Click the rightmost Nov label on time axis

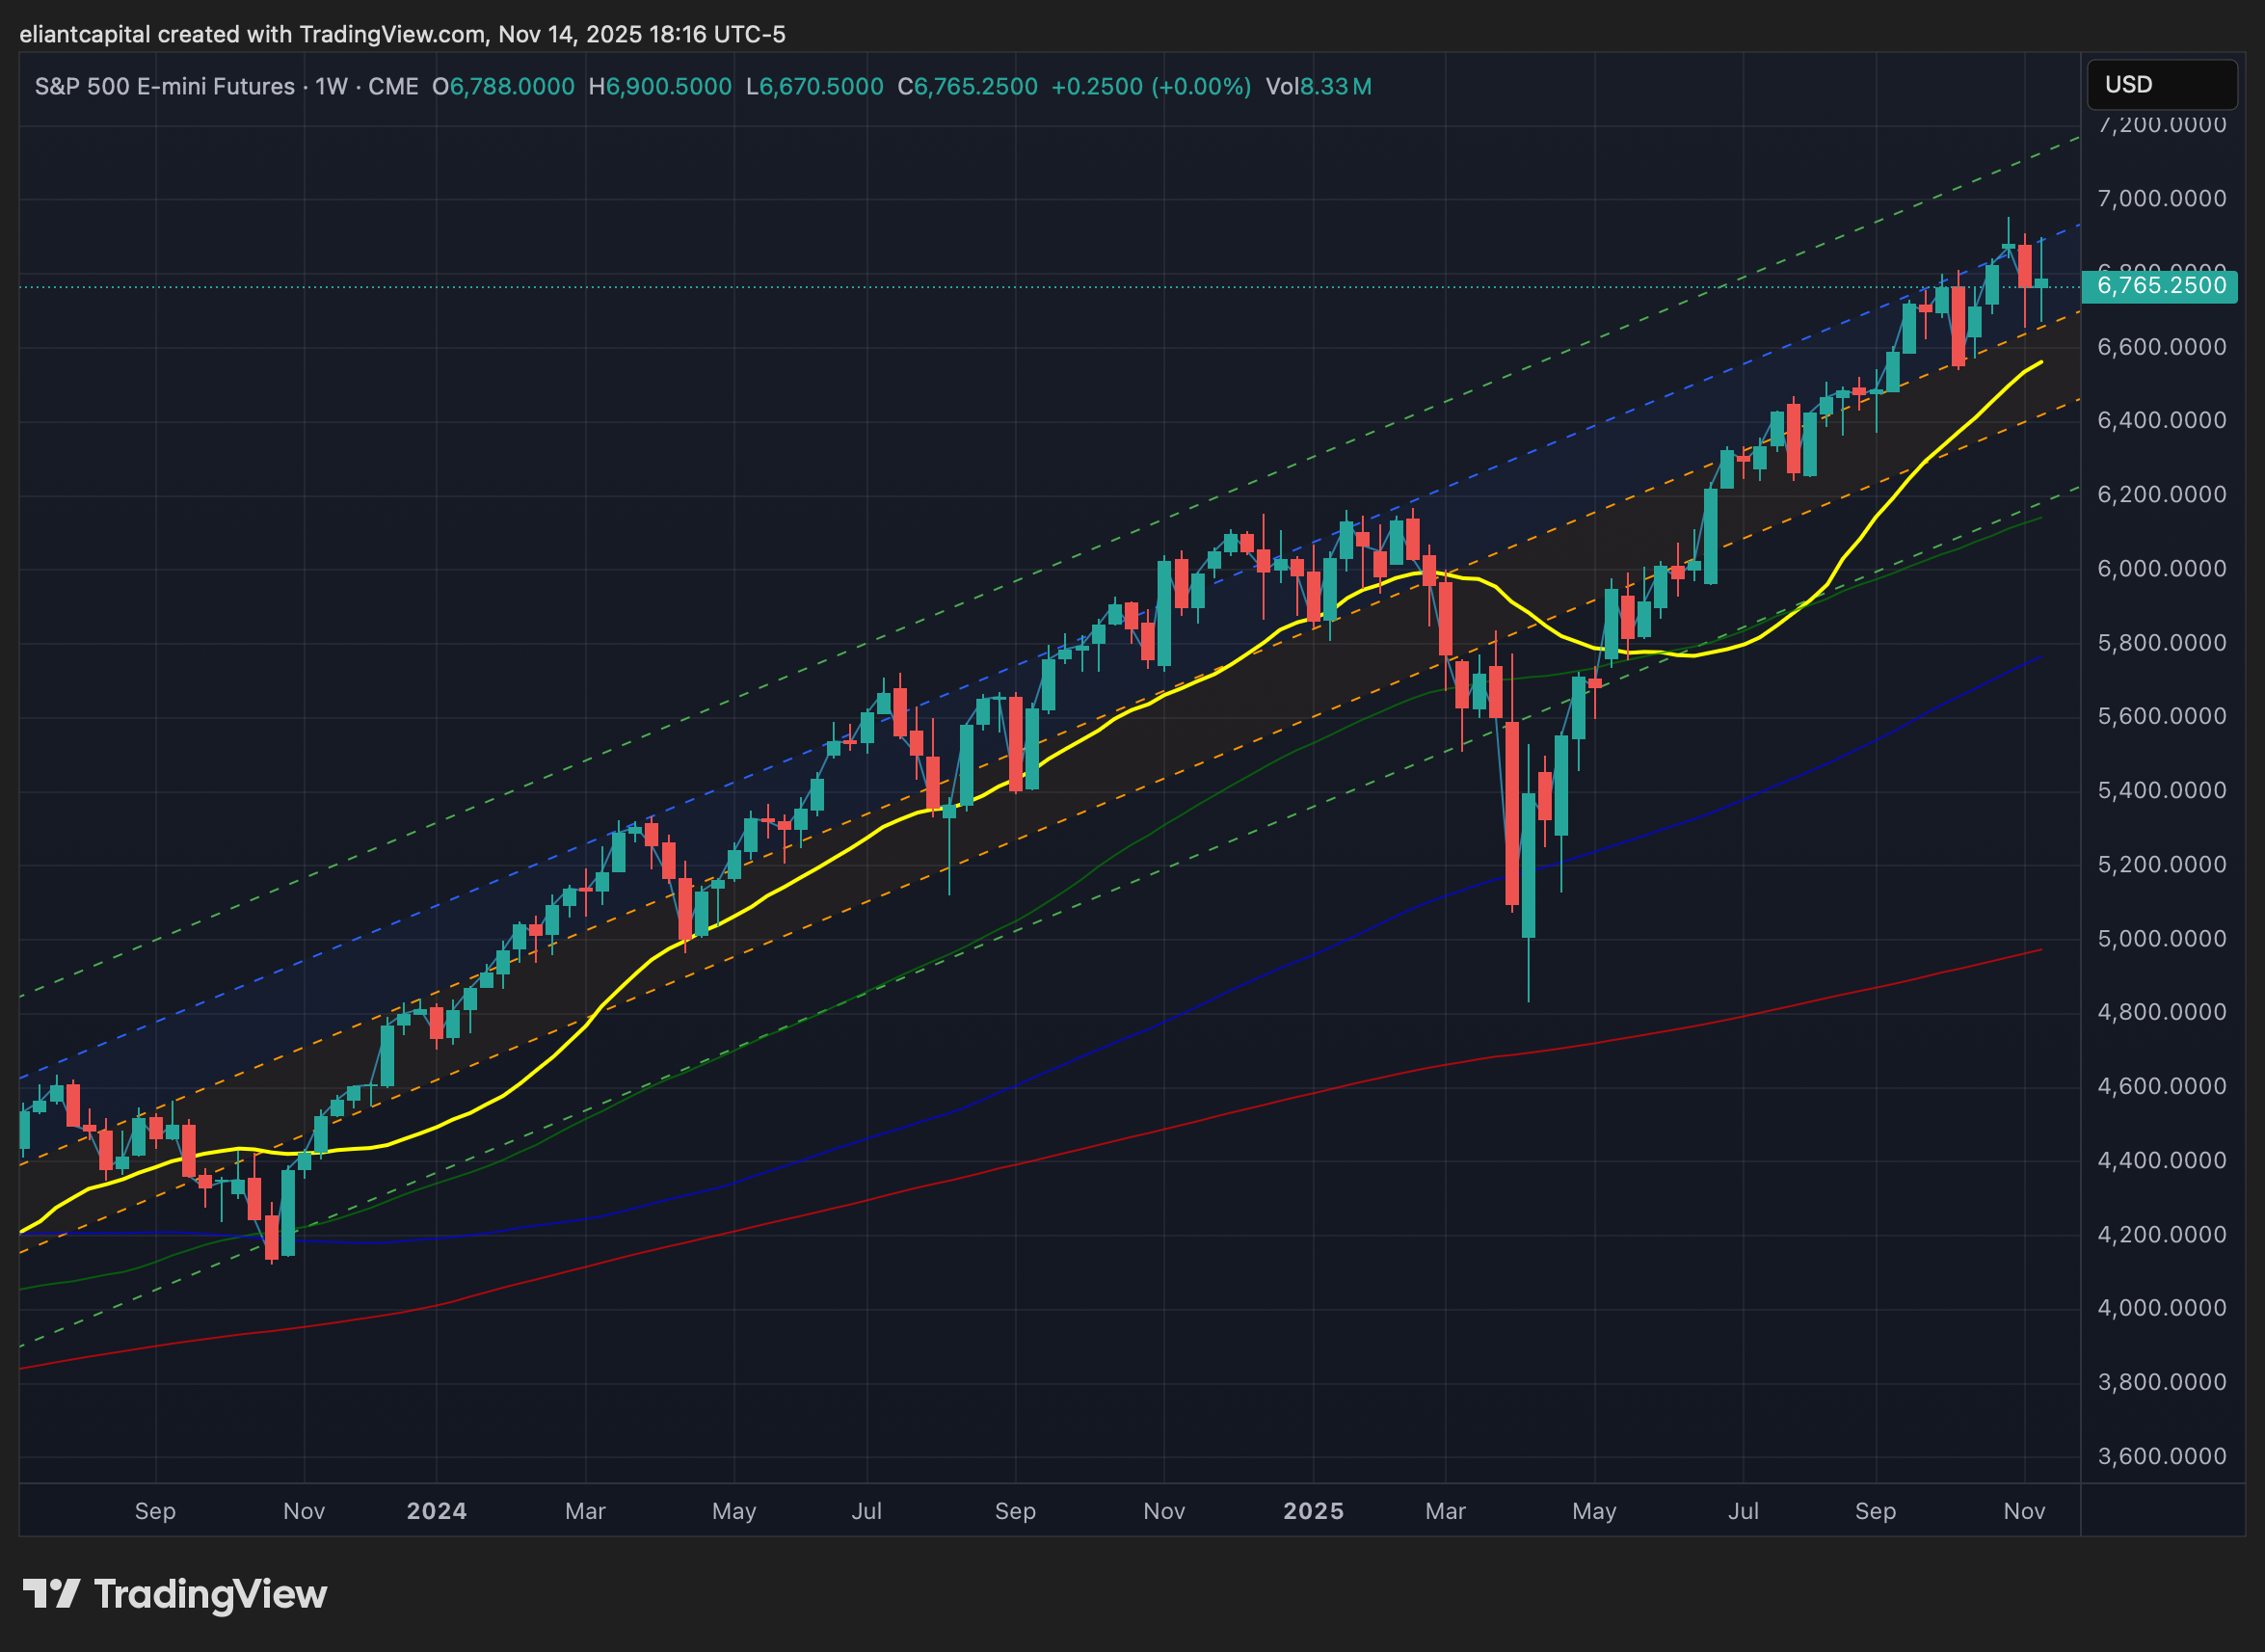[x=2024, y=1511]
